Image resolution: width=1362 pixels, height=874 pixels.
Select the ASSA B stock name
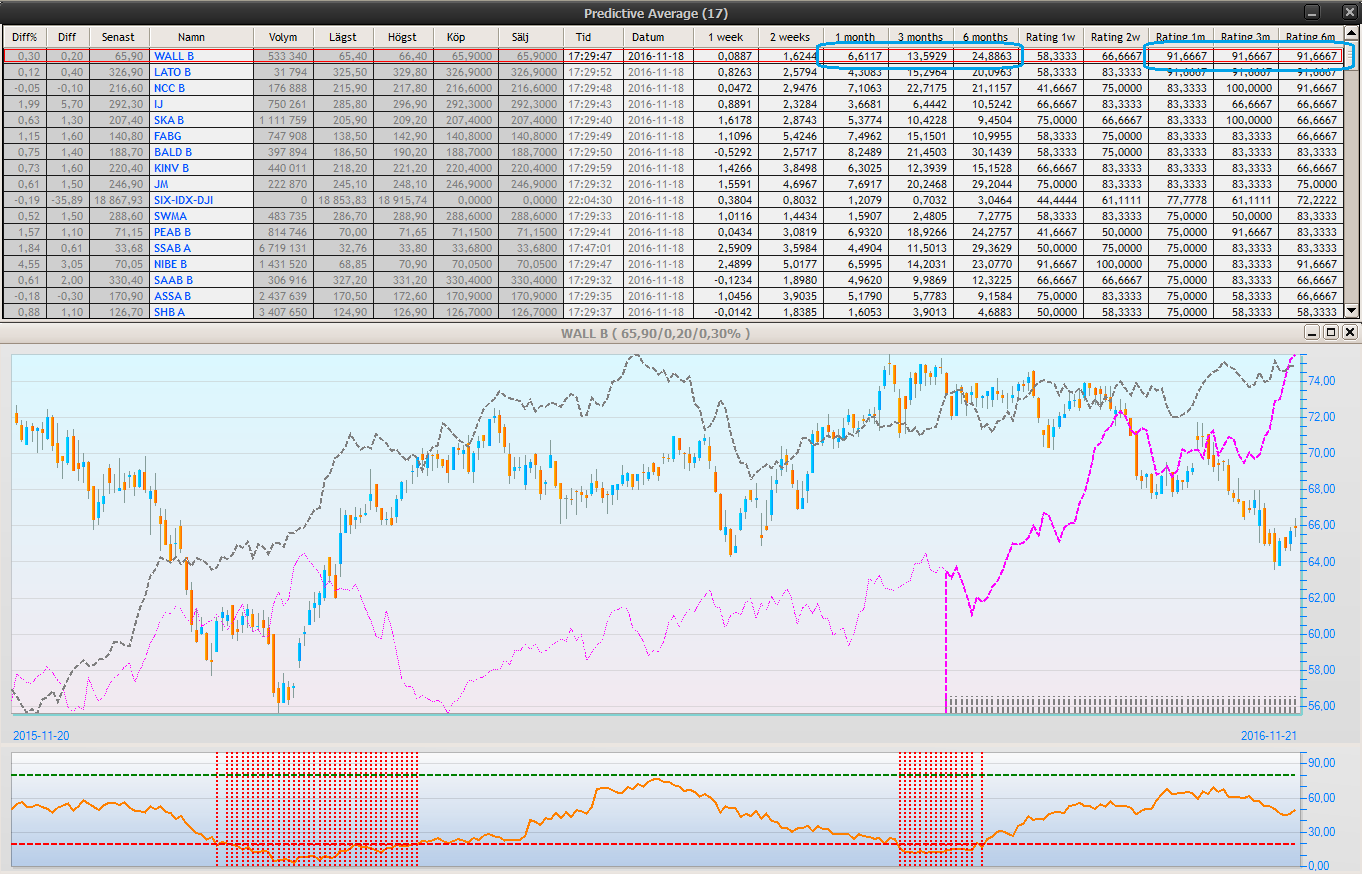point(172,296)
